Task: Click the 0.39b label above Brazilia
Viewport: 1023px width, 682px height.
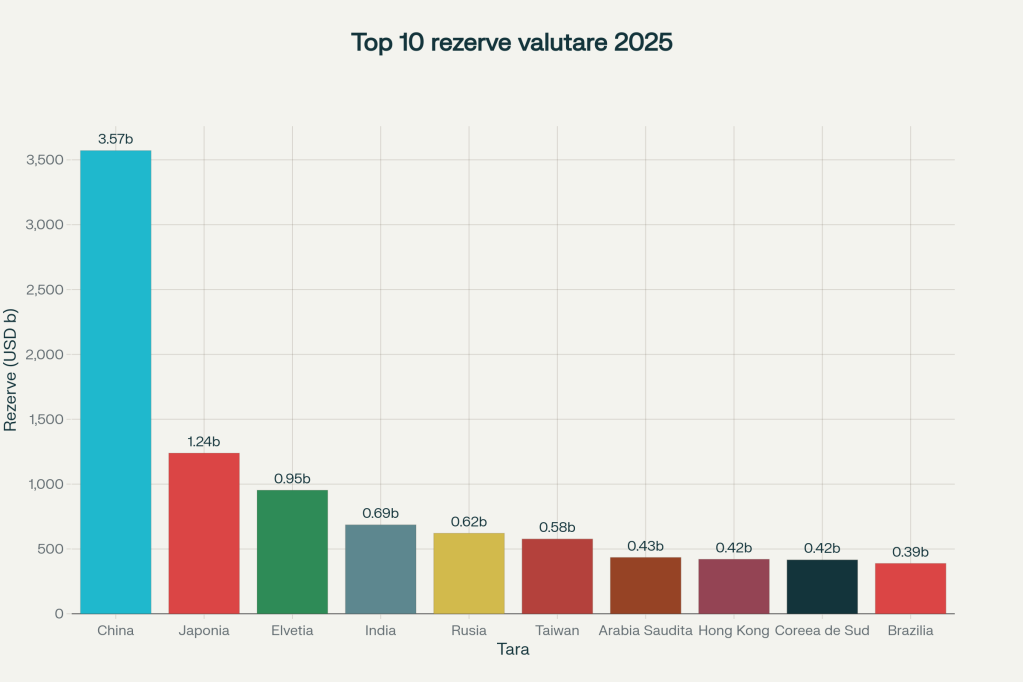Action: point(910,552)
